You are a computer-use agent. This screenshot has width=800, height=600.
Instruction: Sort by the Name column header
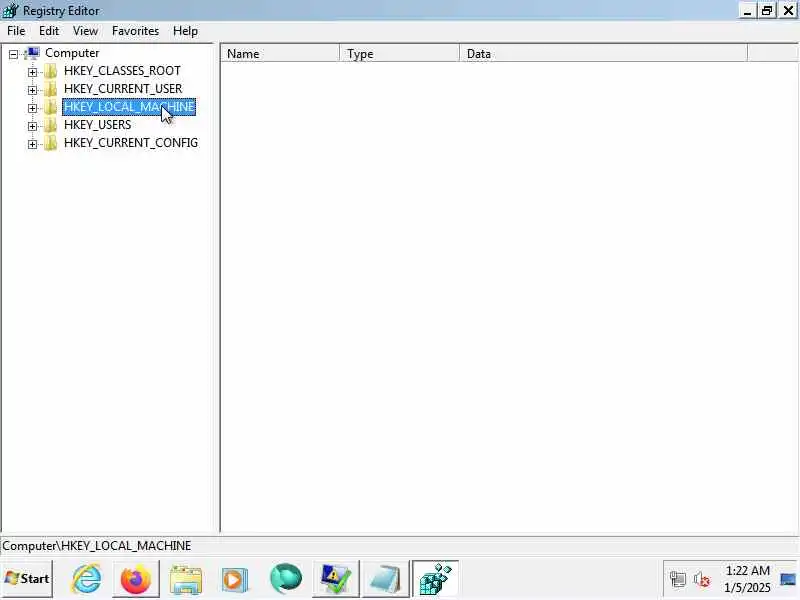[x=280, y=54]
